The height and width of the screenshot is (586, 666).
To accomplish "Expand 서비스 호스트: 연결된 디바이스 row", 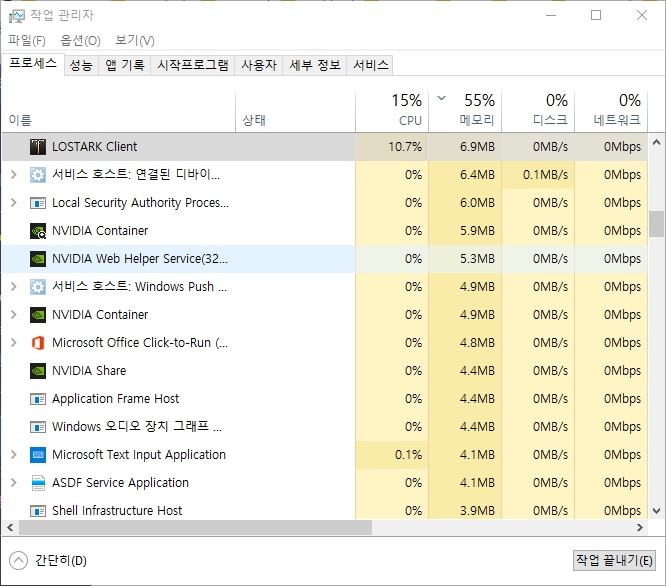I will pos(14,175).
